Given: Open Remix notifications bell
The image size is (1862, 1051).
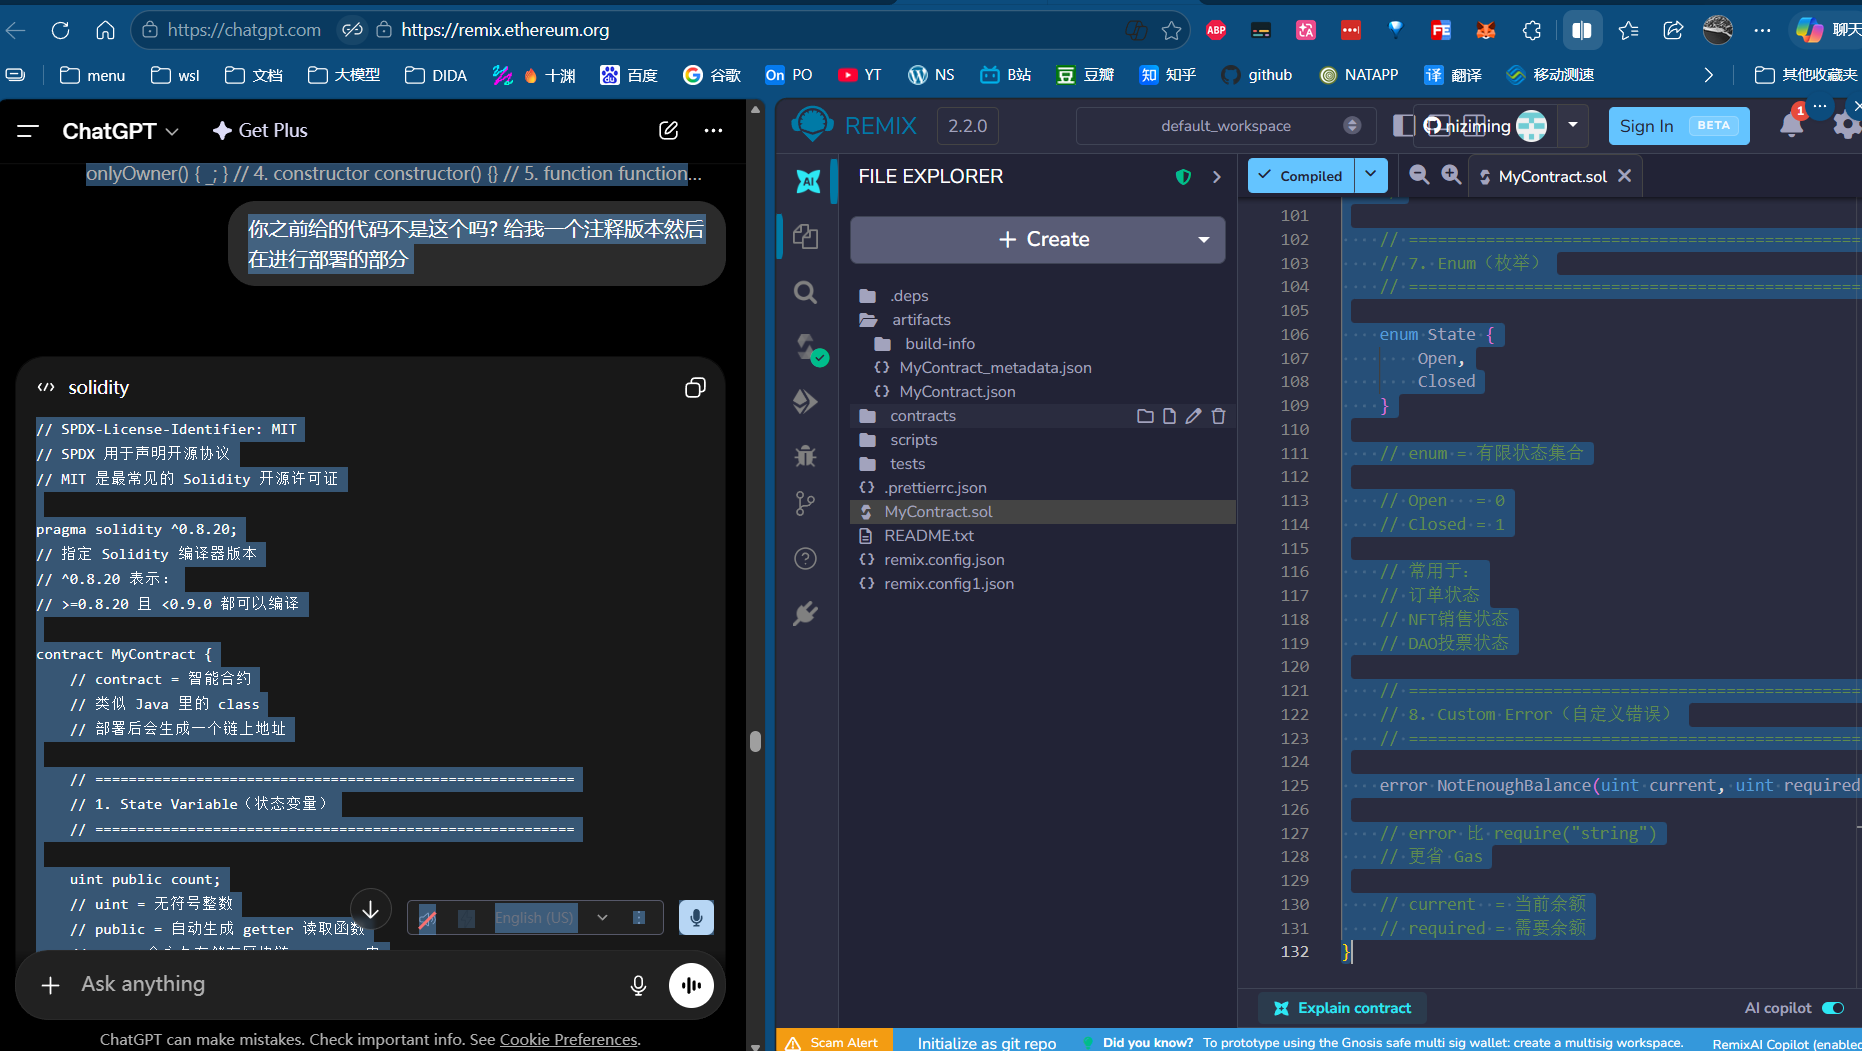Looking at the screenshot, I should pos(1792,124).
